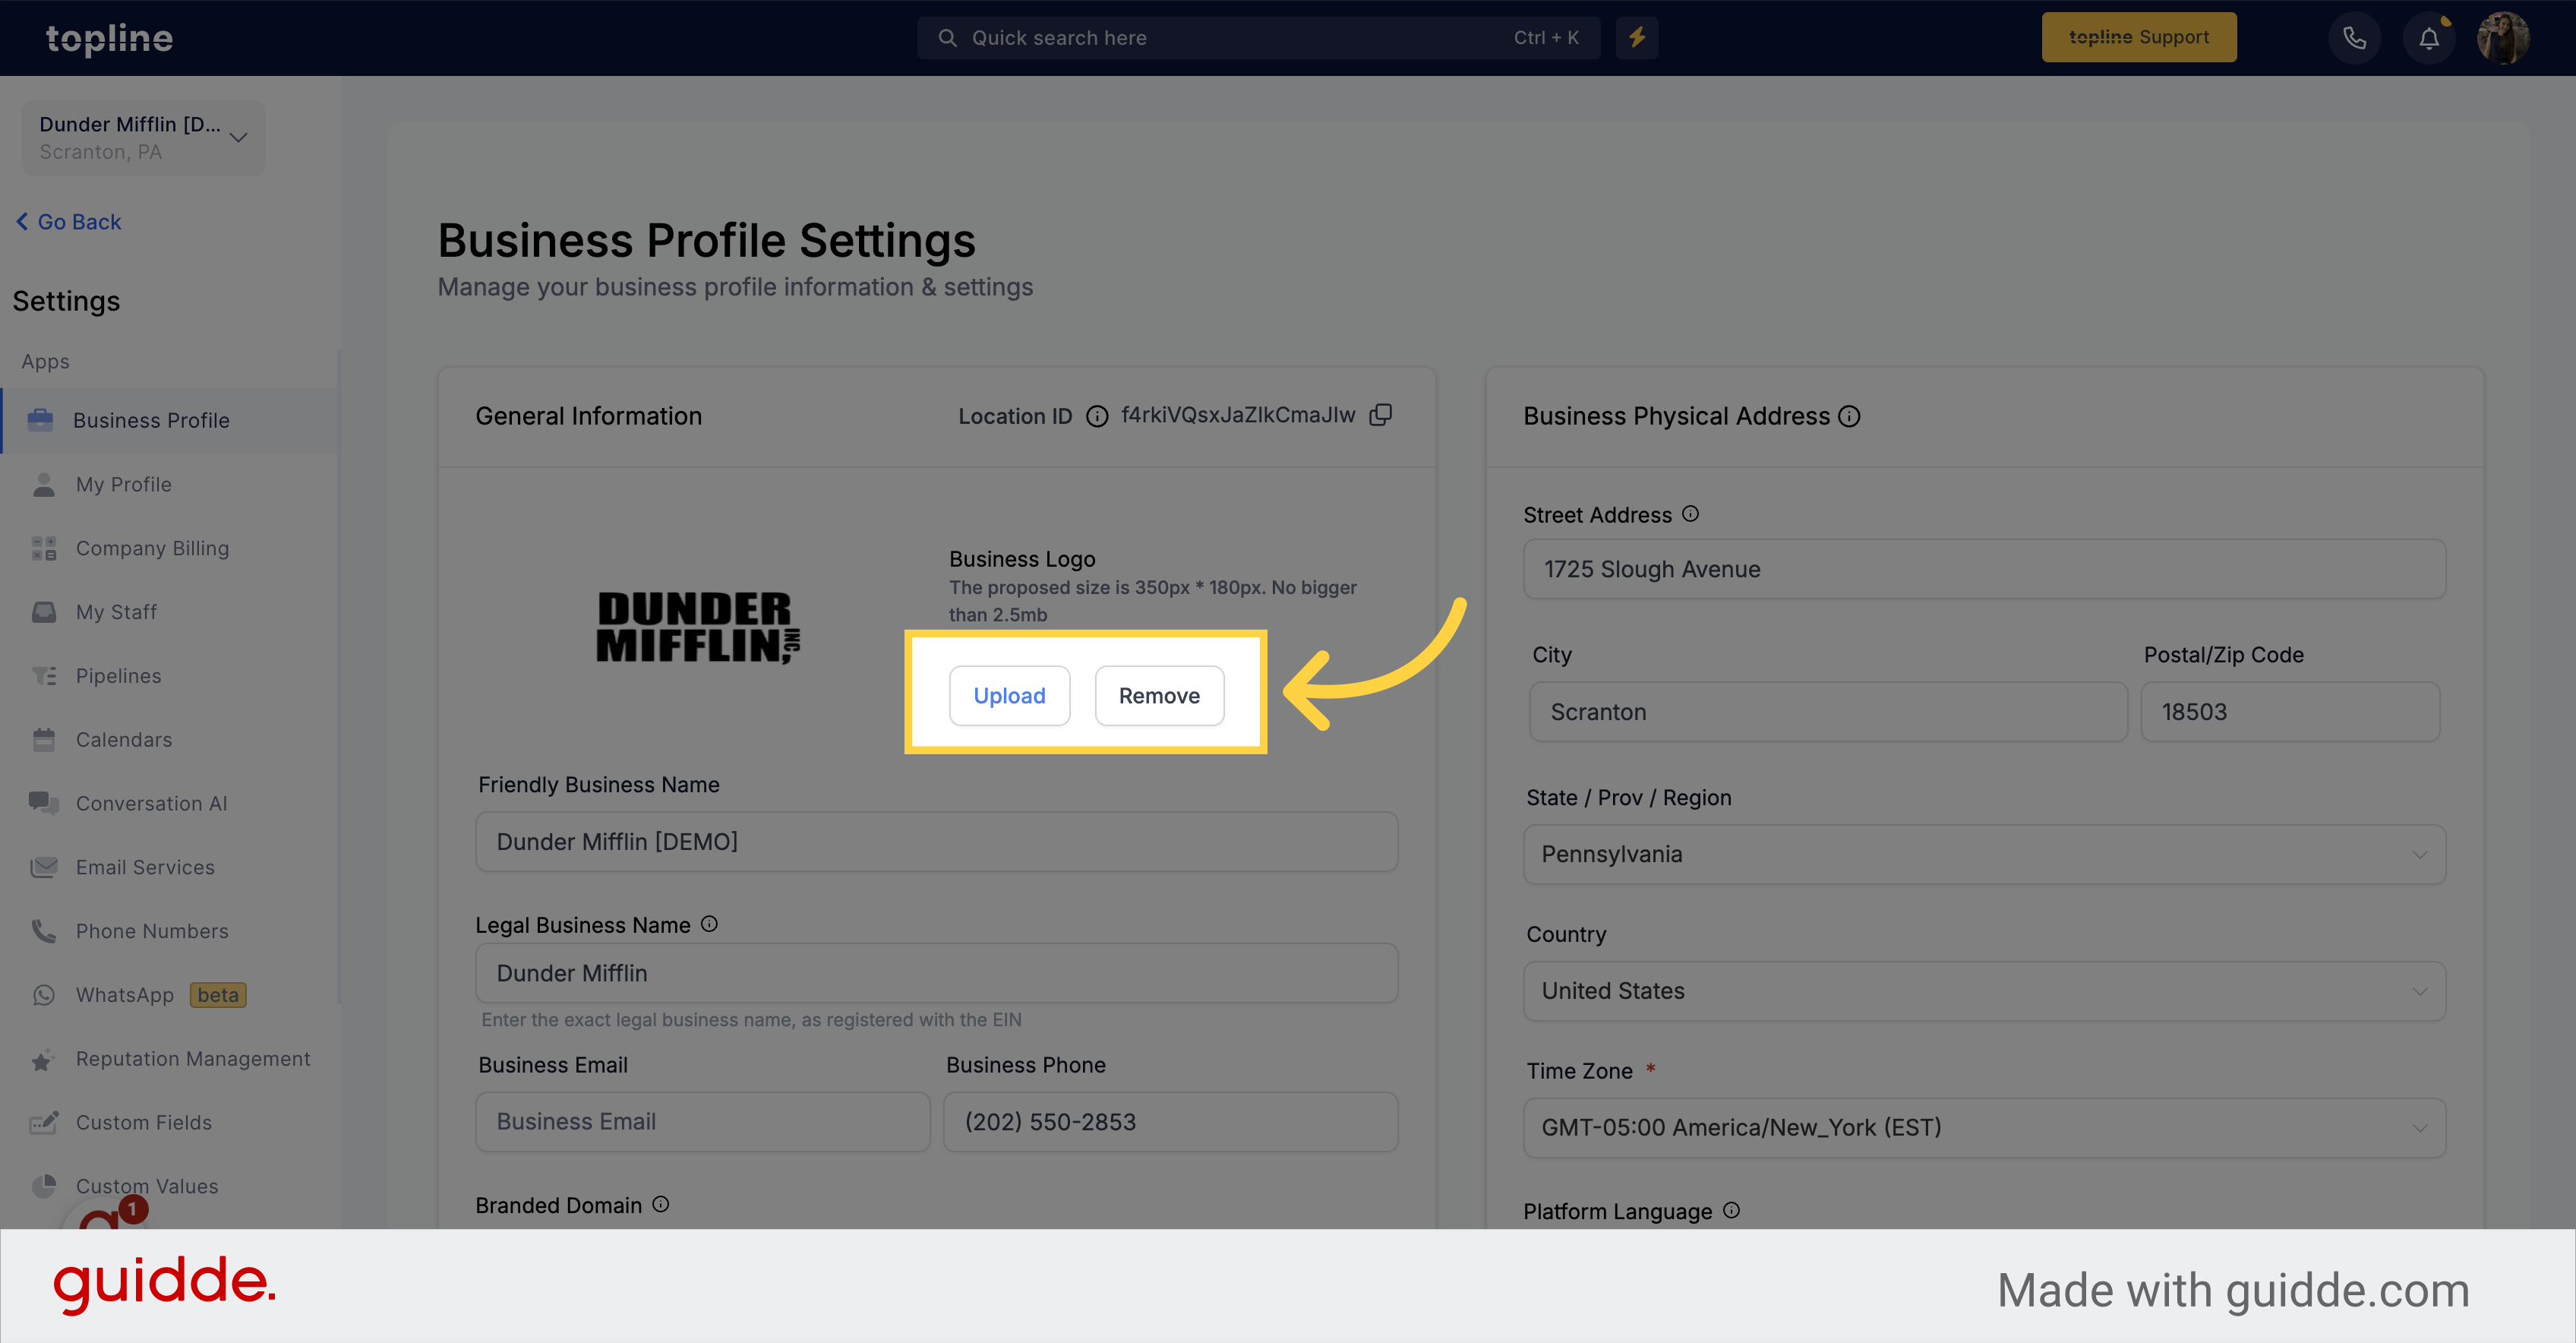
Task: Click the My Profile sidebar icon
Action: (43, 482)
